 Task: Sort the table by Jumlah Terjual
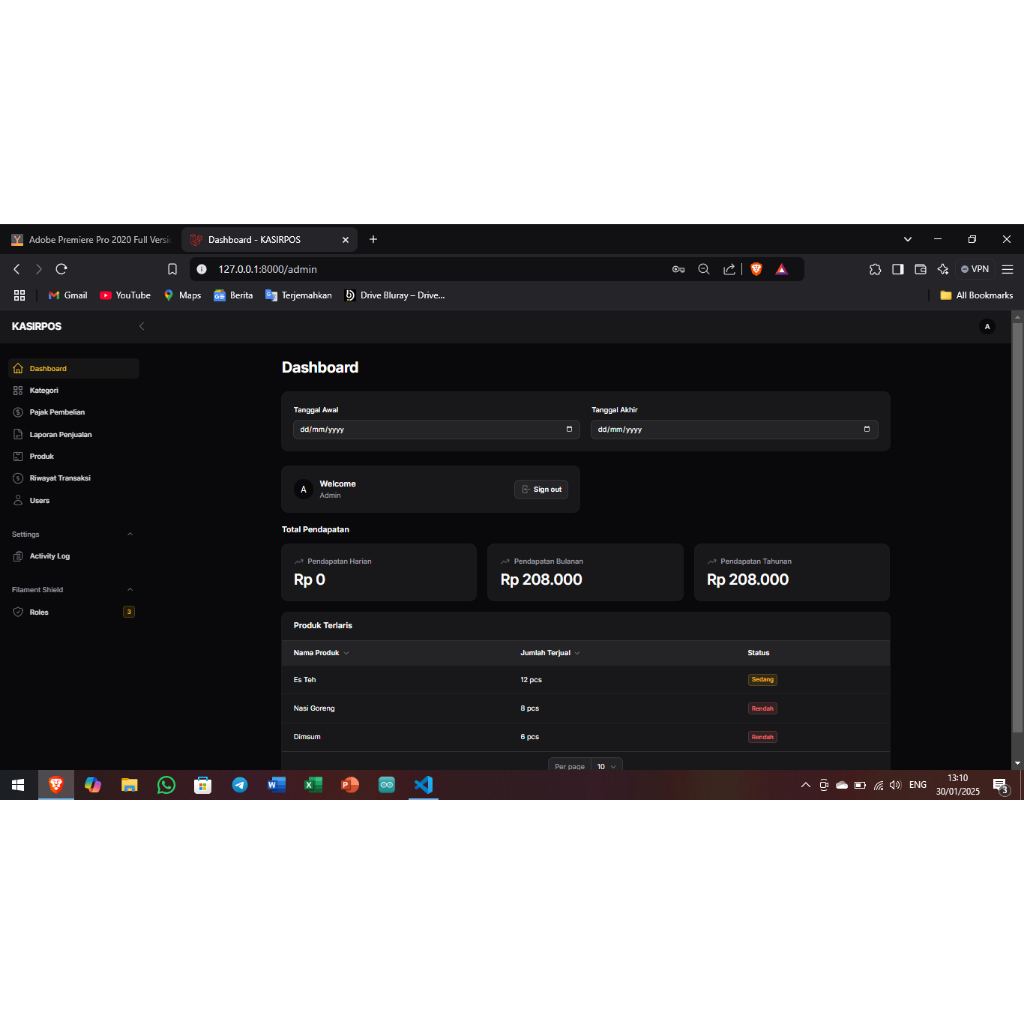point(549,653)
